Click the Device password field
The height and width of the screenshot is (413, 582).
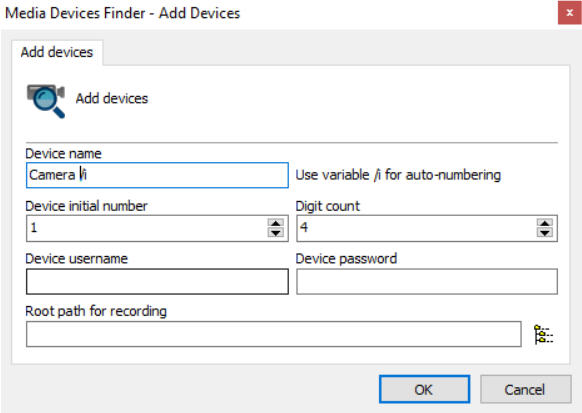coord(427,282)
